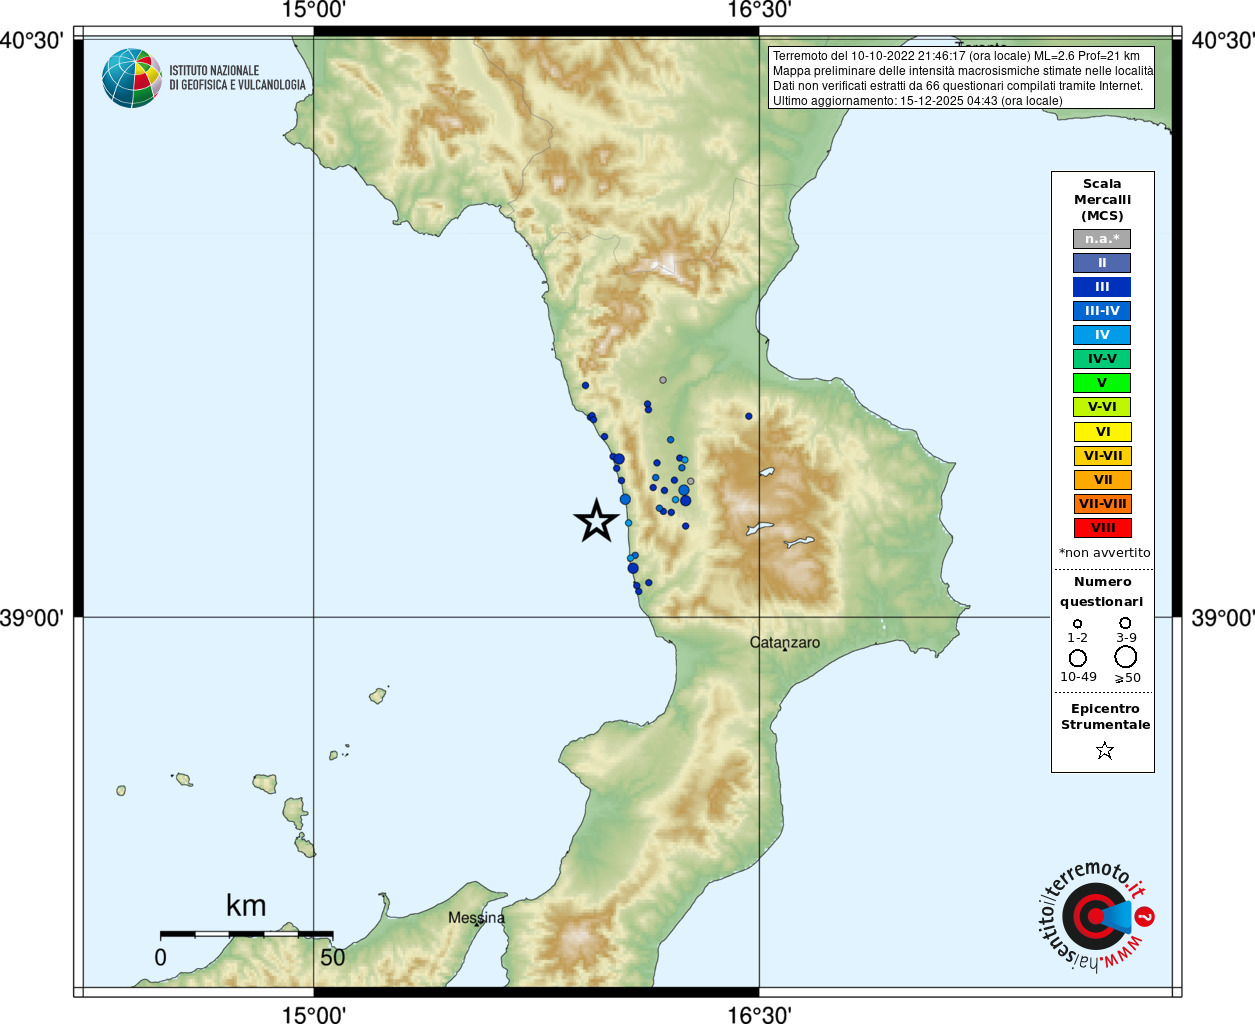Screen dimensions: 1255x1024
Task: Click the haisentitoilterremoto.it logo
Action: tap(1097, 916)
